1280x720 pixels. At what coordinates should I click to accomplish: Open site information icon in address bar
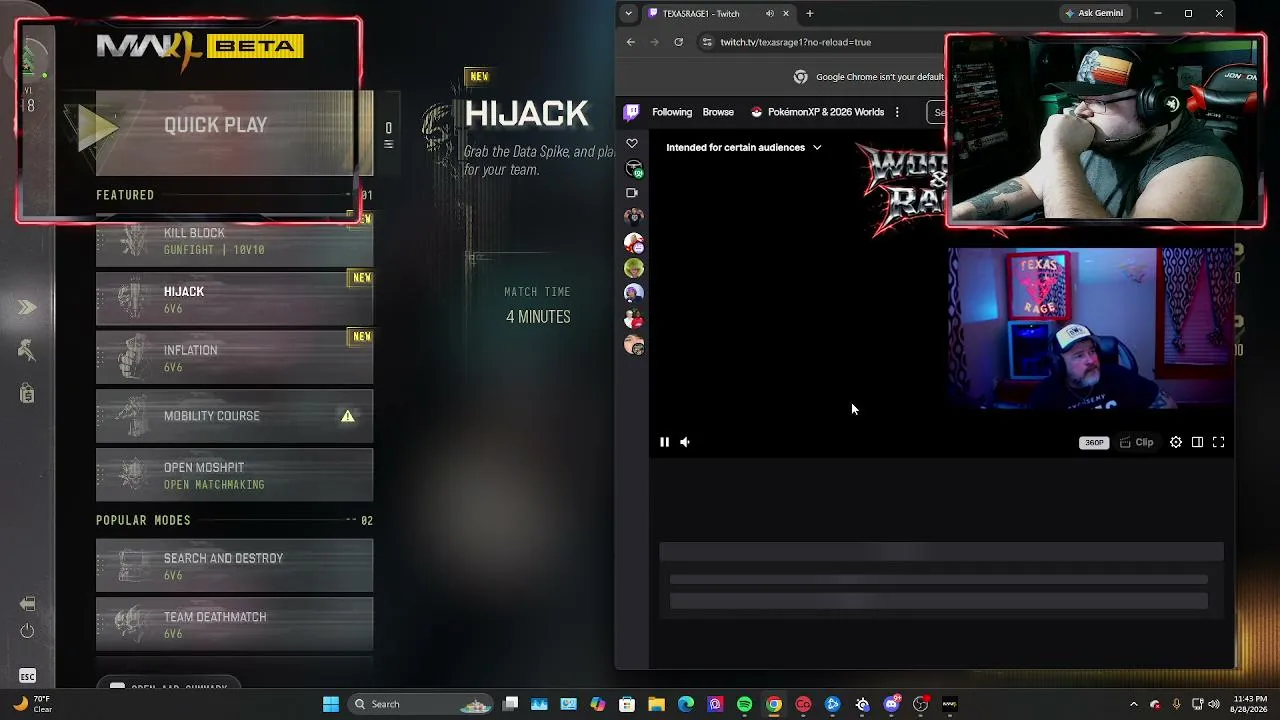pos(707,42)
